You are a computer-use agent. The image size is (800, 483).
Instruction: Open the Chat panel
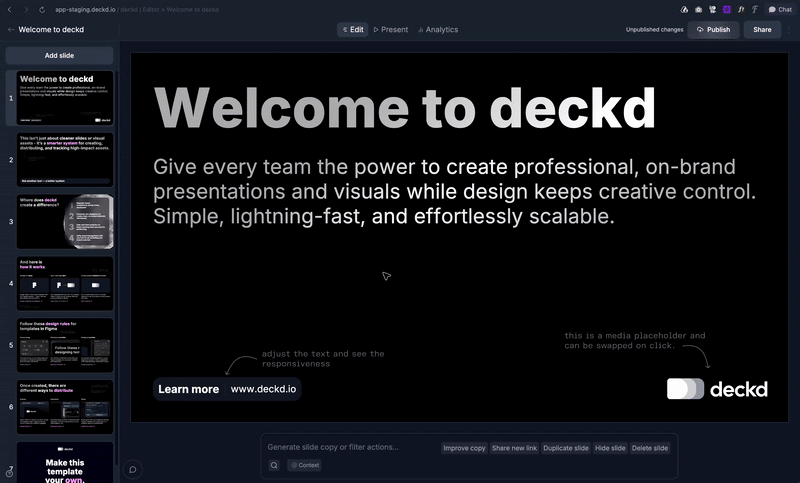780,9
